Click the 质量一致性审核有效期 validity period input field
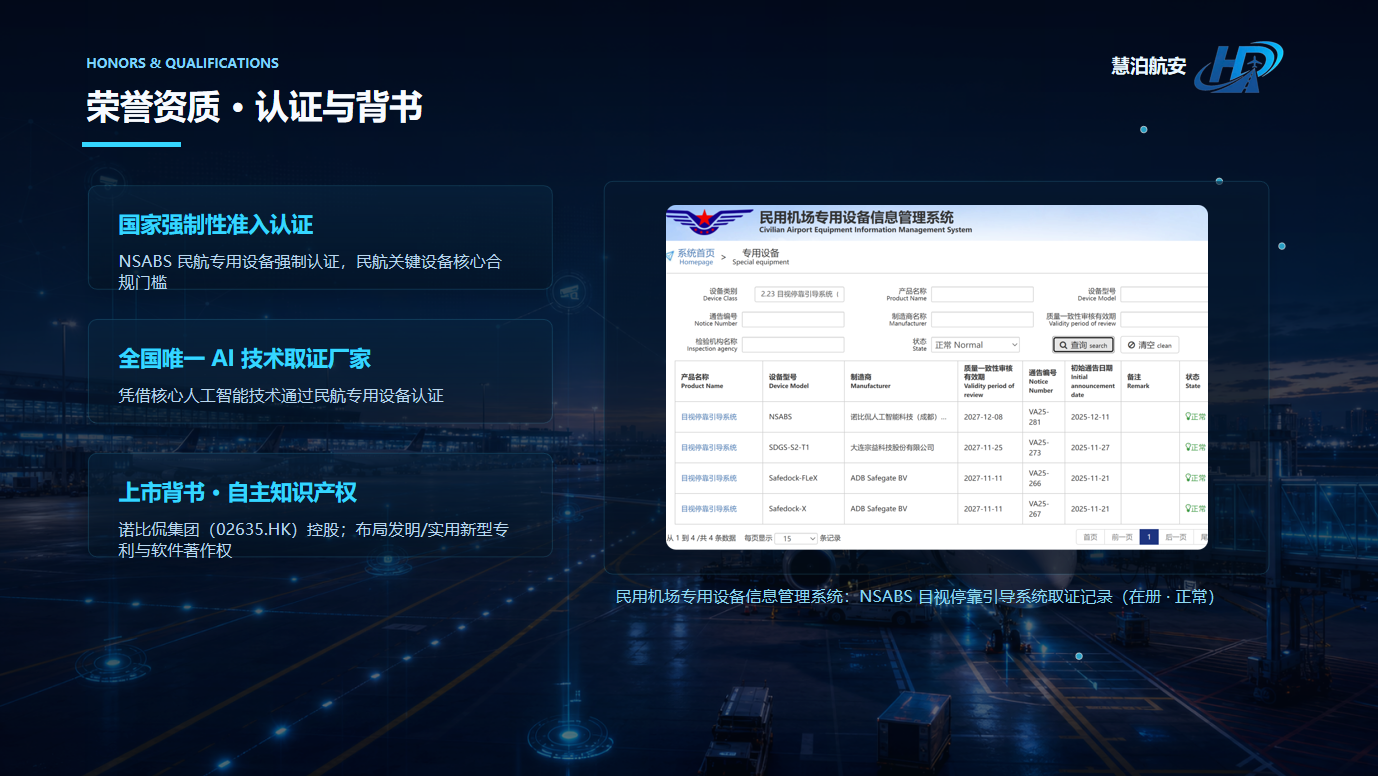The width and height of the screenshot is (1378, 776). pyautogui.click(x=1164, y=320)
